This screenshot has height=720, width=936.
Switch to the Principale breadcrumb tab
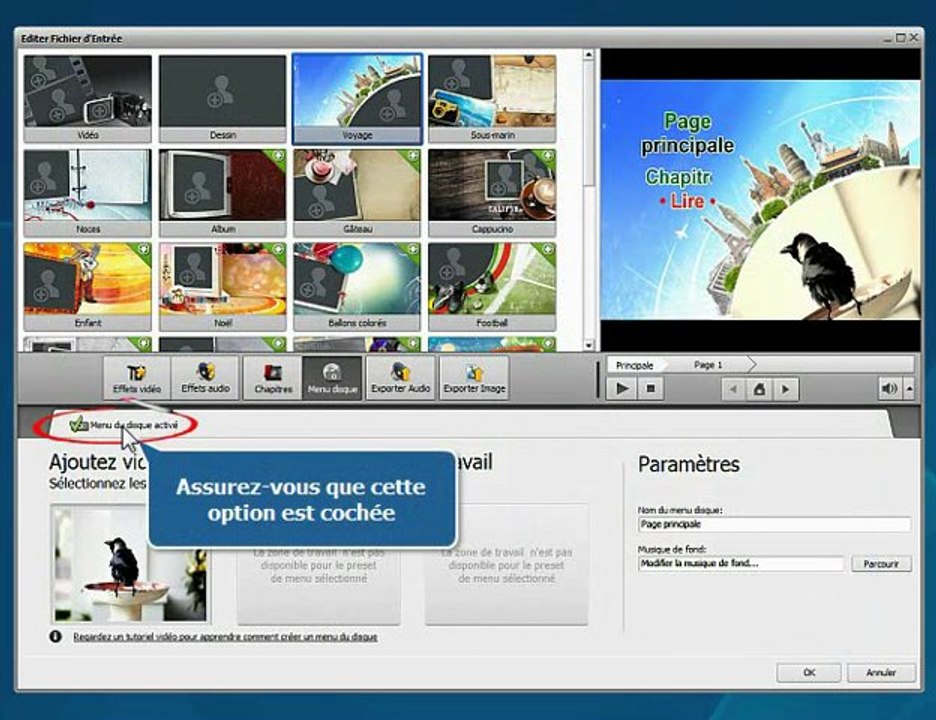pos(634,365)
